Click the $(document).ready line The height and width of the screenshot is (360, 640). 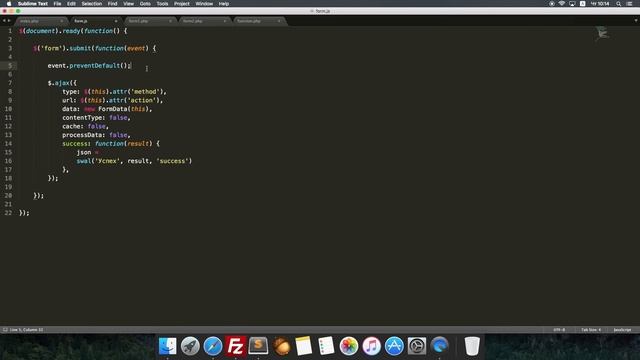coord(73,31)
